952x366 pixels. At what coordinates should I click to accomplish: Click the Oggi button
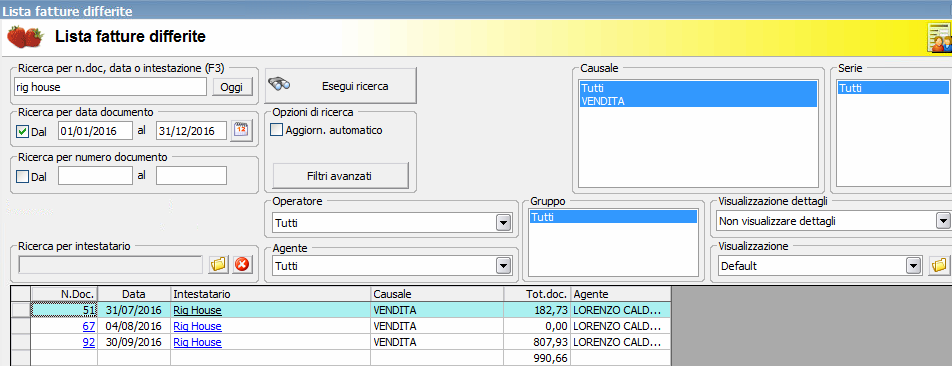231,87
